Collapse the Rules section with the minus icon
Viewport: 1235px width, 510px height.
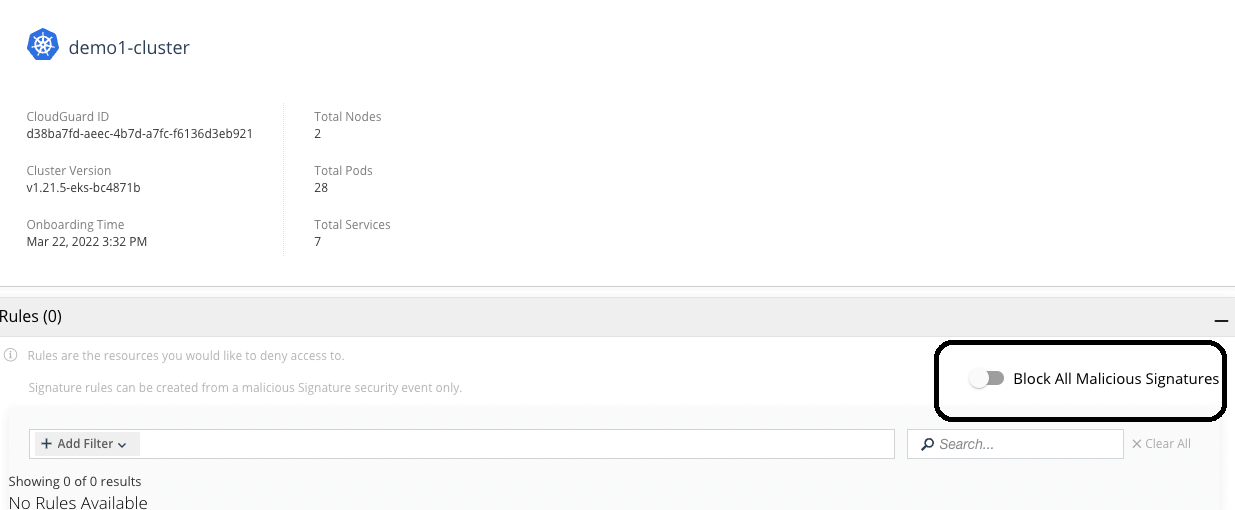tap(1220, 320)
